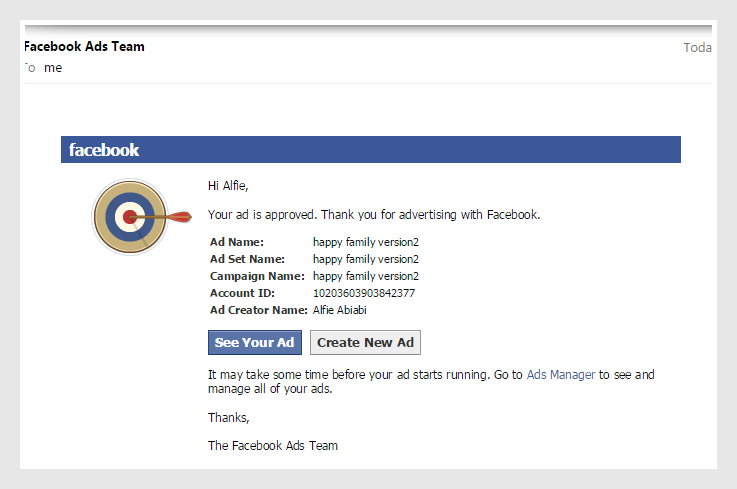Click the recipient "me" in the To line
Screen dimensions: 737x489
point(53,68)
